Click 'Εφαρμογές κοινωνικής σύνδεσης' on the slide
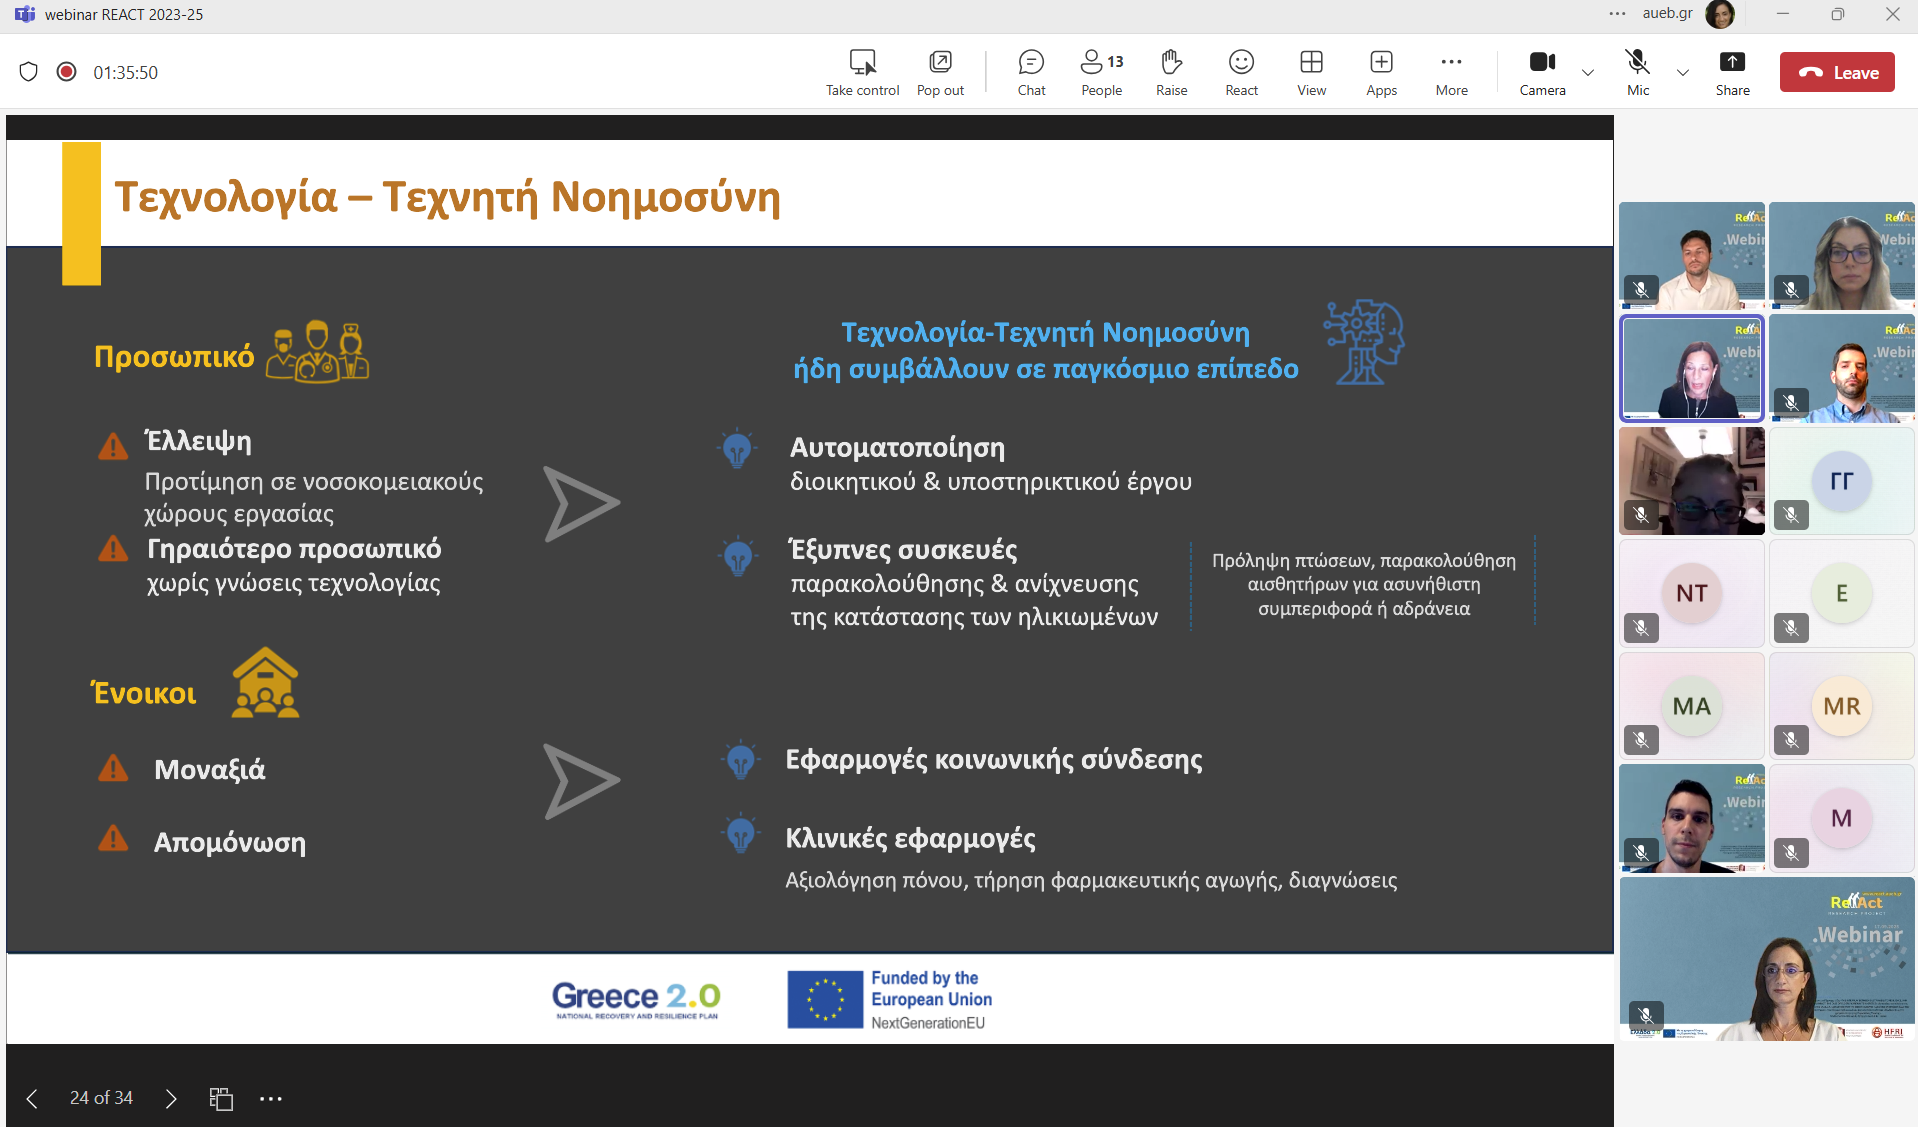Screen dimensions: 1918x1127 tap(993, 760)
